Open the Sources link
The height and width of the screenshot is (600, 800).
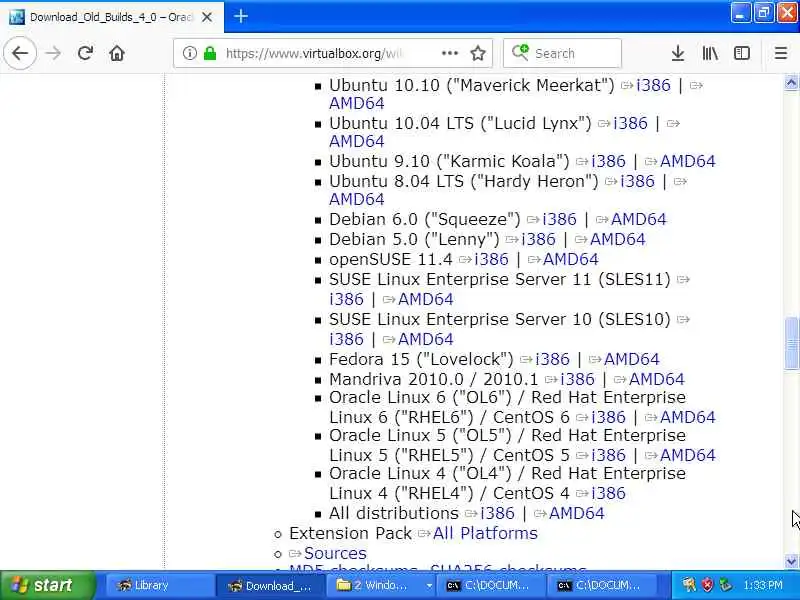coord(335,554)
